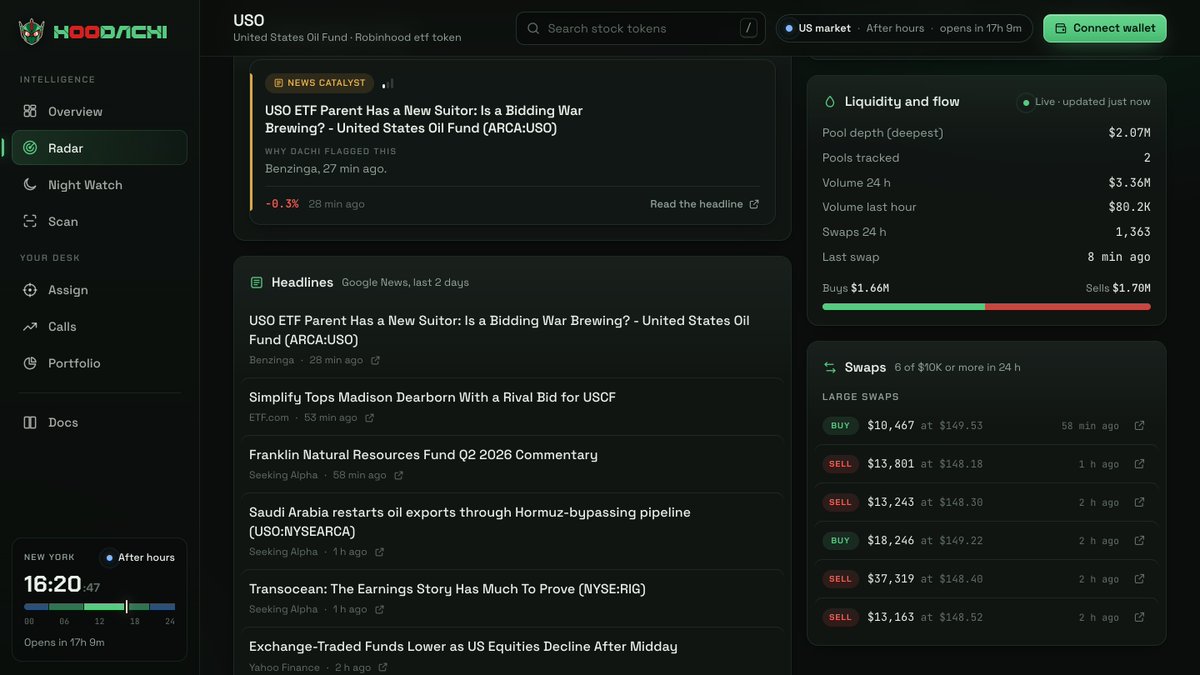Click the Overview grid icon
This screenshot has height=675, width=1200.
30,111
